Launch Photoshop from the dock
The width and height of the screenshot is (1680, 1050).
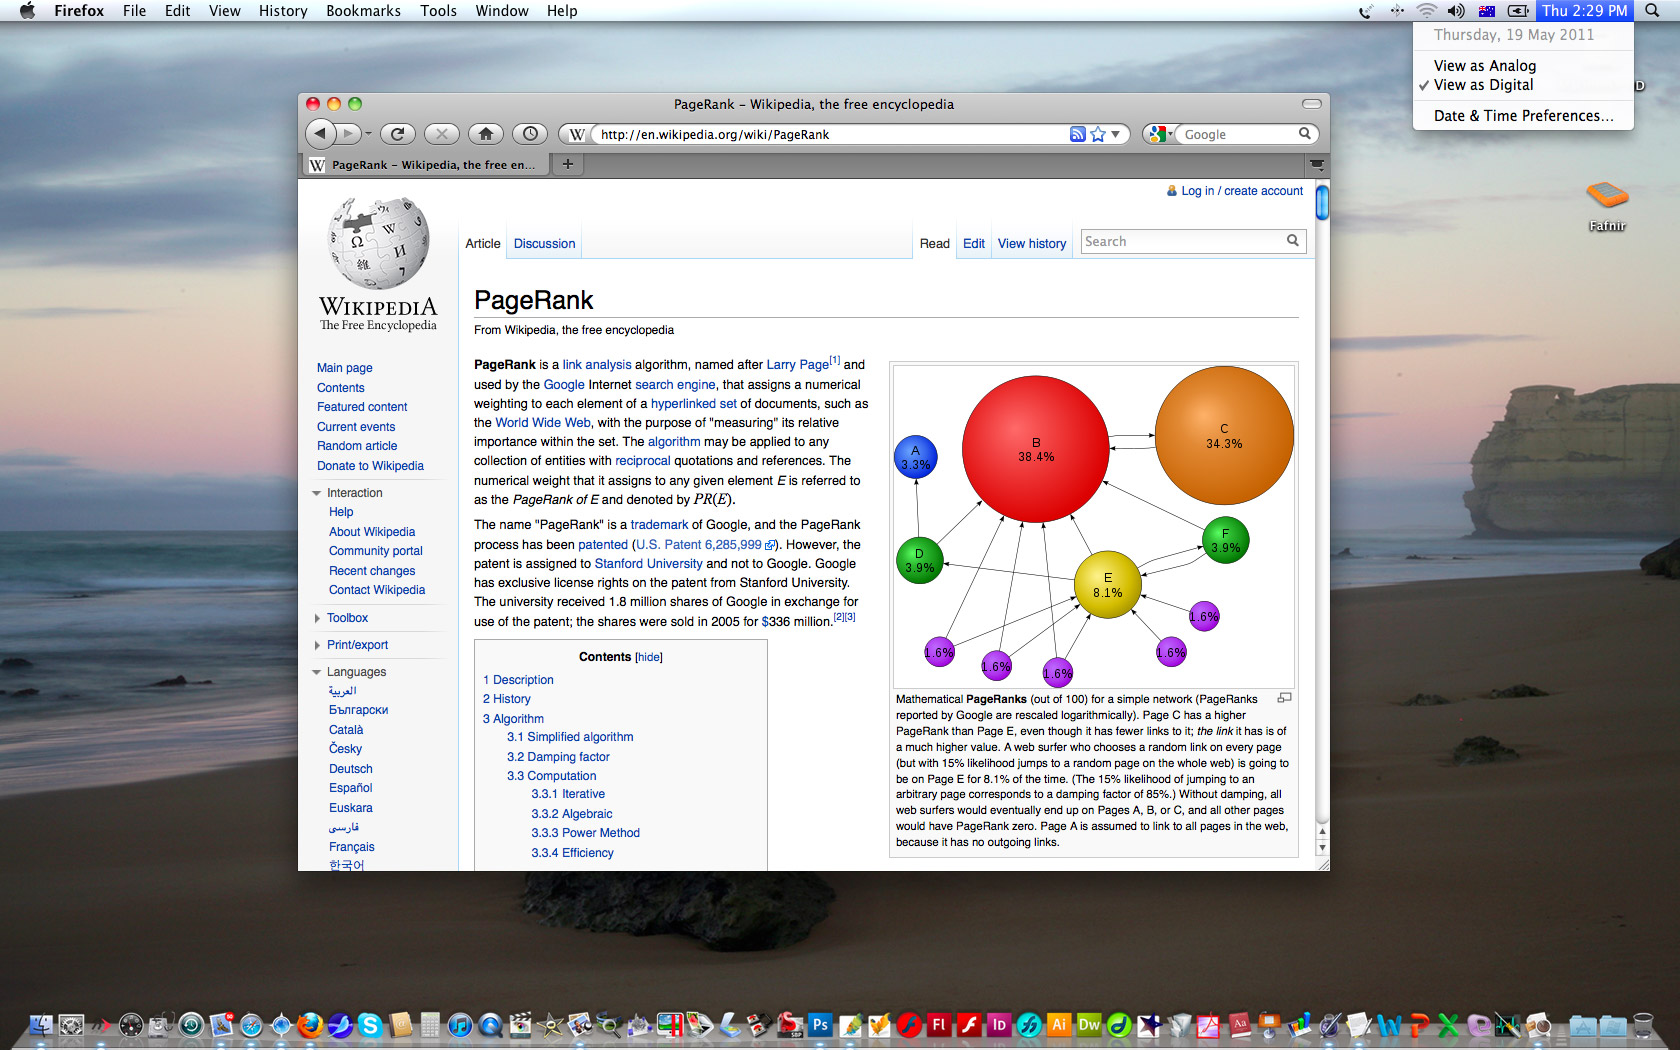(820, 1025)
